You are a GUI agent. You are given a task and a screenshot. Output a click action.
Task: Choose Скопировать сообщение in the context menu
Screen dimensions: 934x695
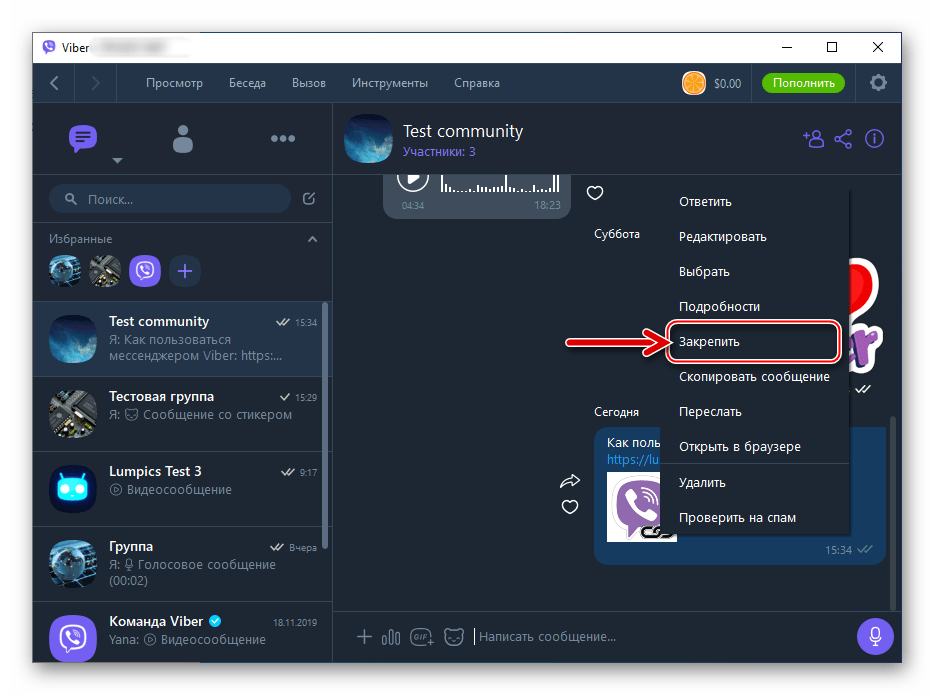pos(754,377)
